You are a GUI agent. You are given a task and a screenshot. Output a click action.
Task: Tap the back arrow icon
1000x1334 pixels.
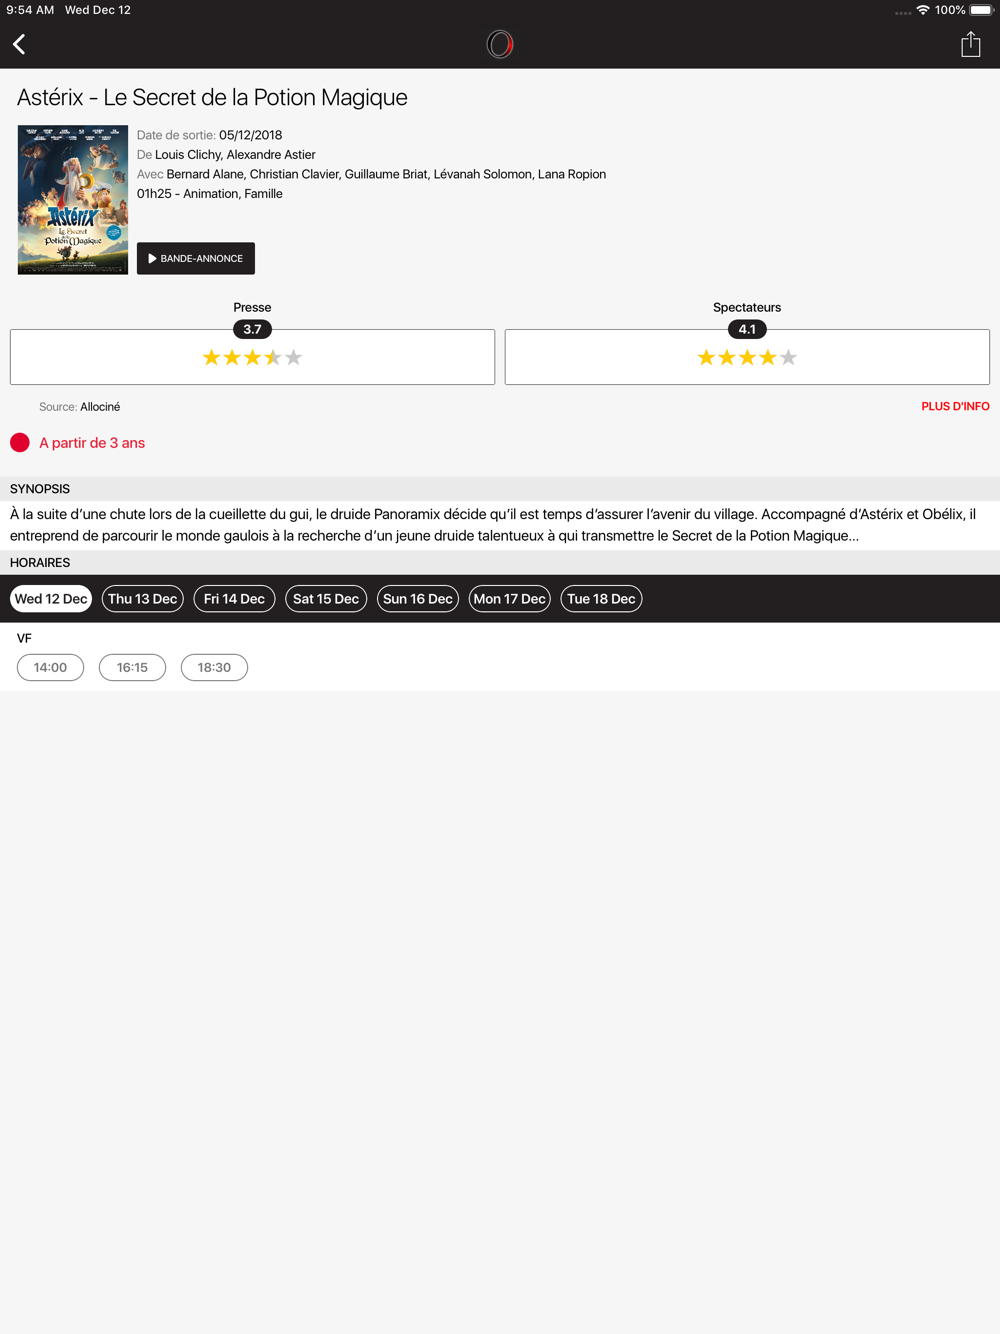pyautogui.click(x=19, y=44)
